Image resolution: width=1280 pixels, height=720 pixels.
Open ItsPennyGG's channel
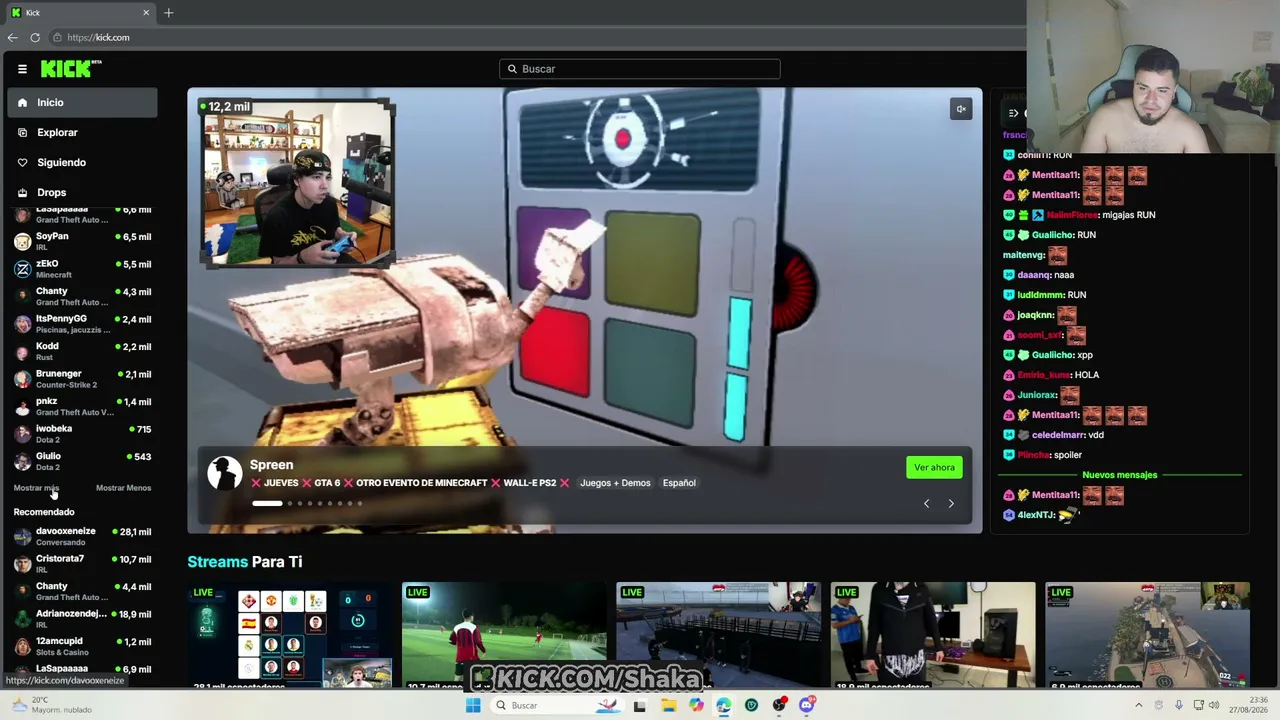click(82, 324)
